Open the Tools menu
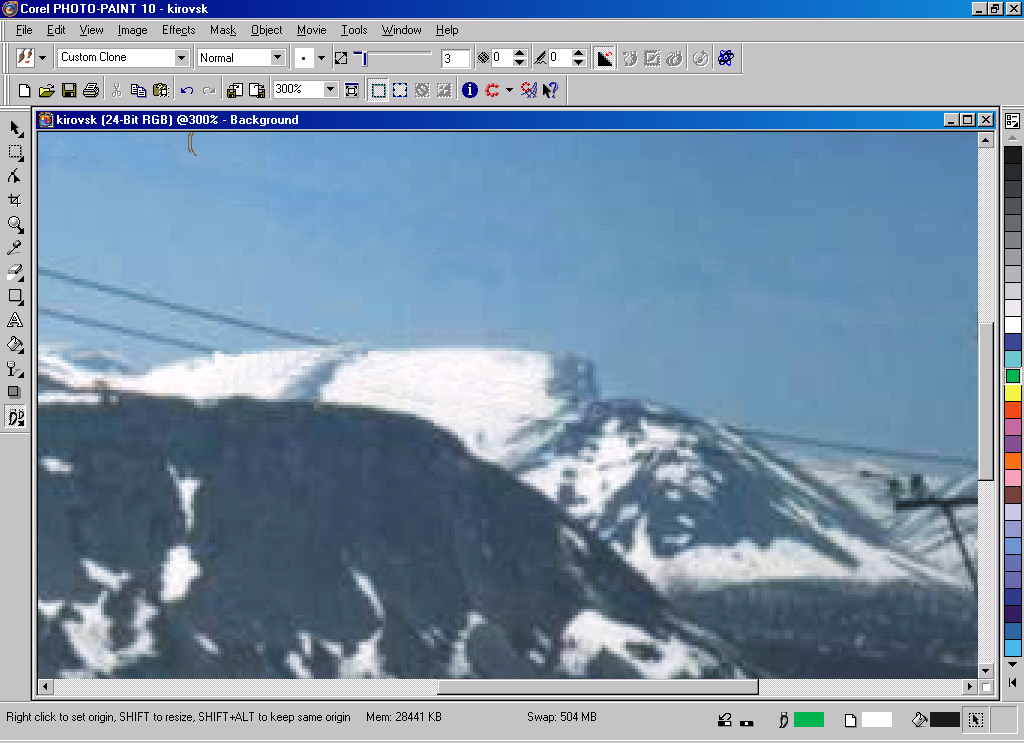 354,30
